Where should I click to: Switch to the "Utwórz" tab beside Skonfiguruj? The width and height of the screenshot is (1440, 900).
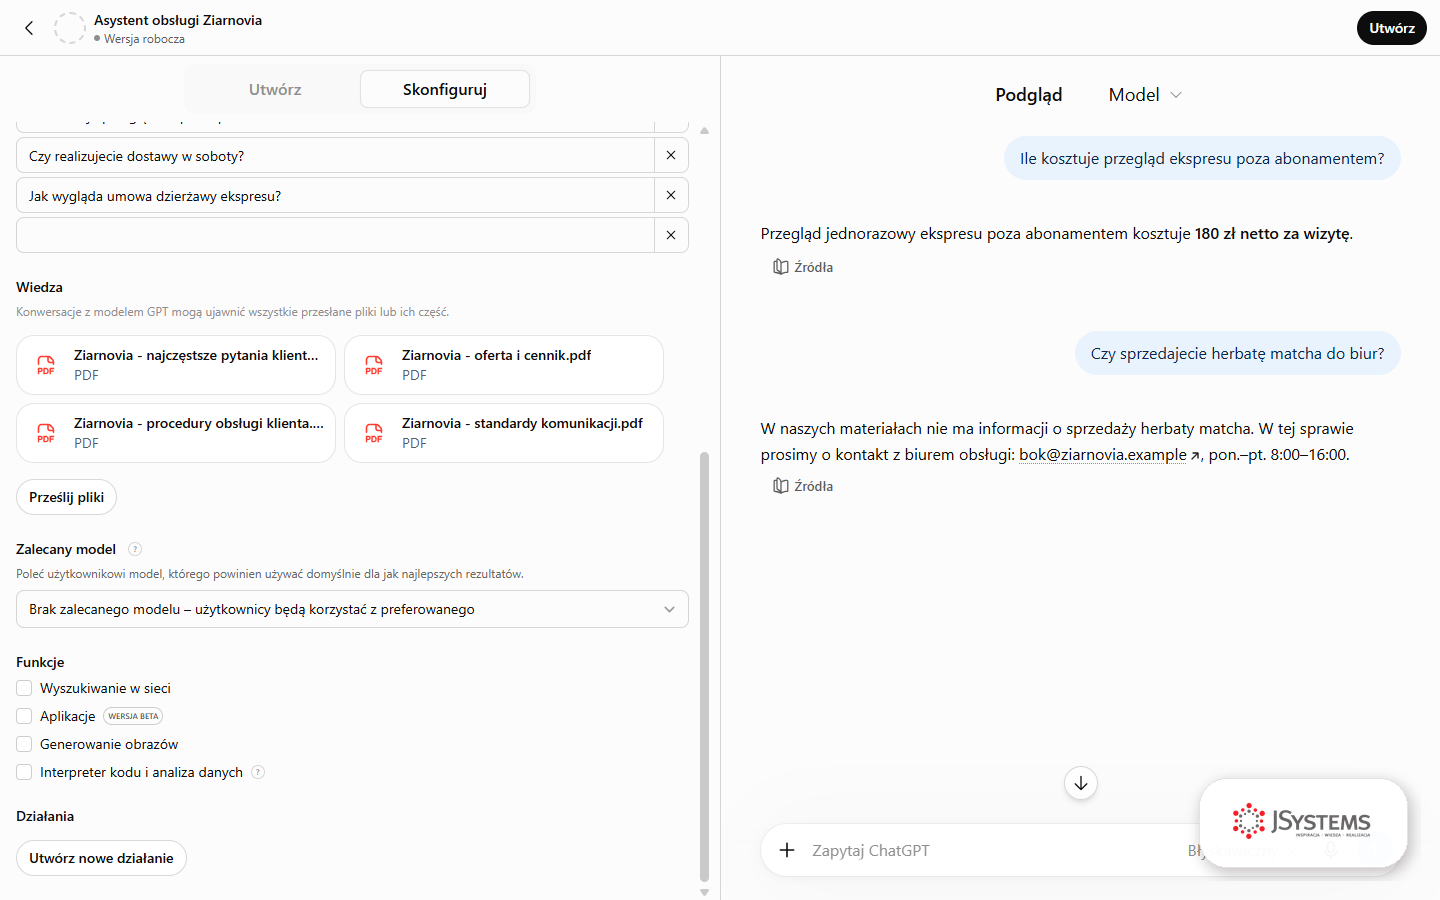[275, 89]
